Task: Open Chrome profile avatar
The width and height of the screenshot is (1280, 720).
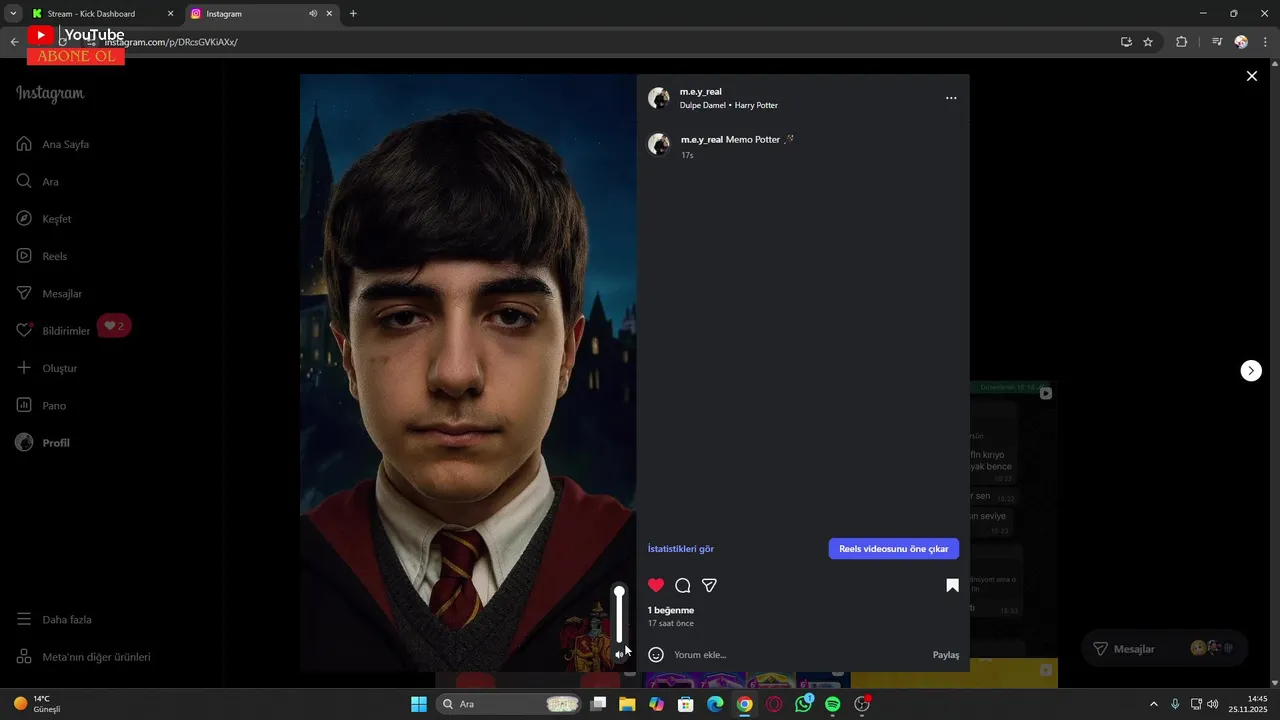Action: point(1241,42)
